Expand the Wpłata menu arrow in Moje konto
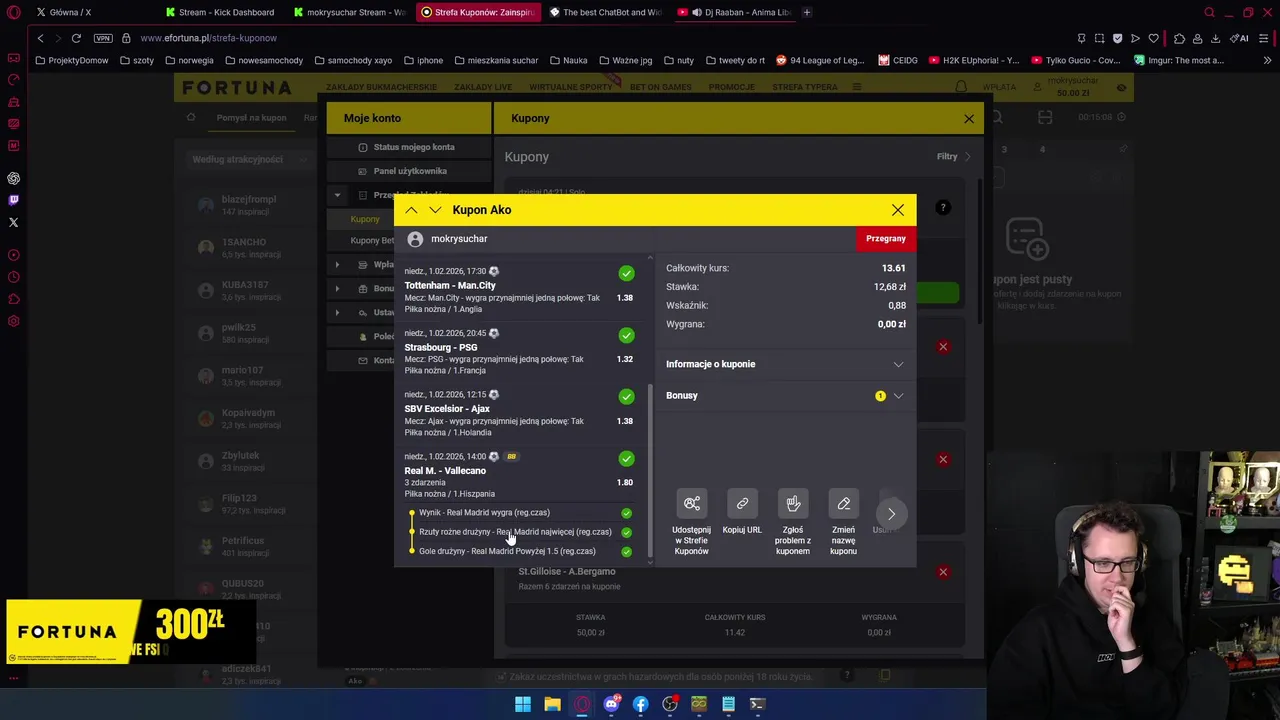 [337, 265]
